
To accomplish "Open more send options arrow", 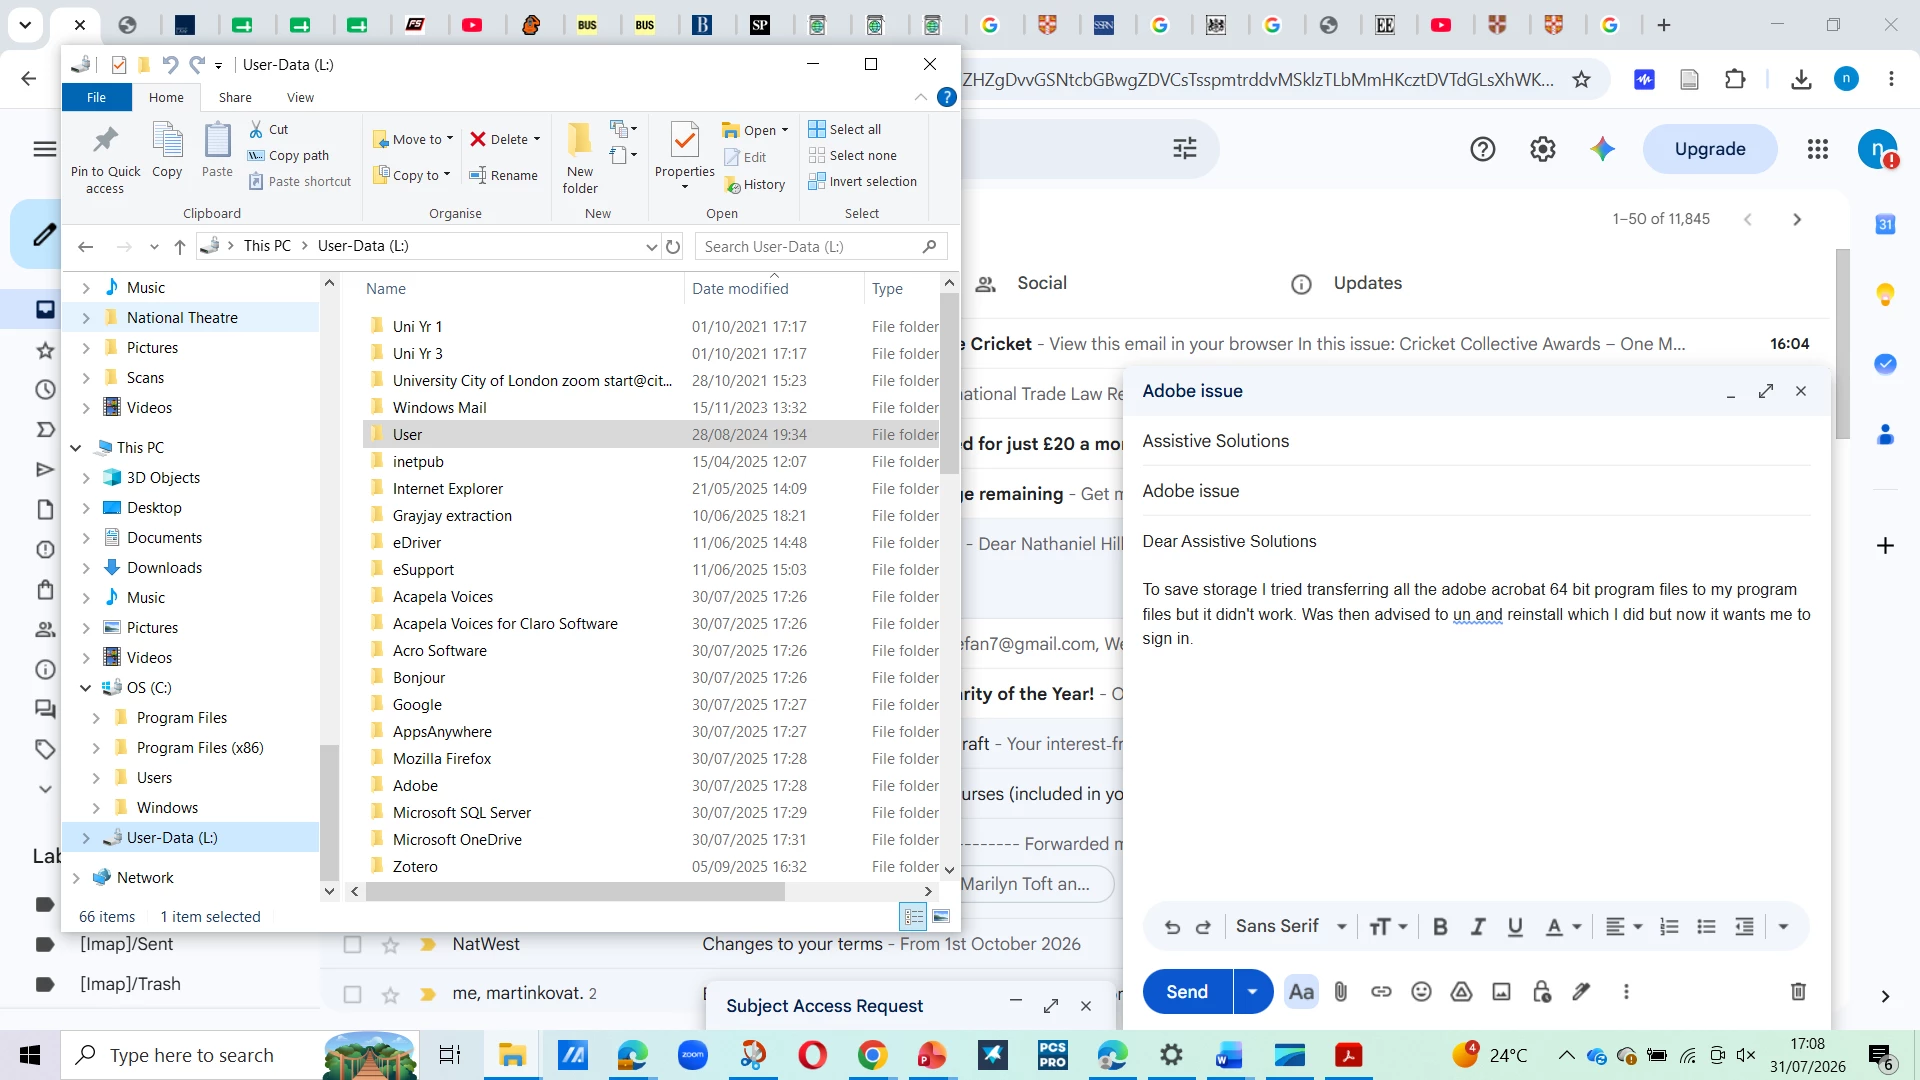I will [x=1252, y=992].
